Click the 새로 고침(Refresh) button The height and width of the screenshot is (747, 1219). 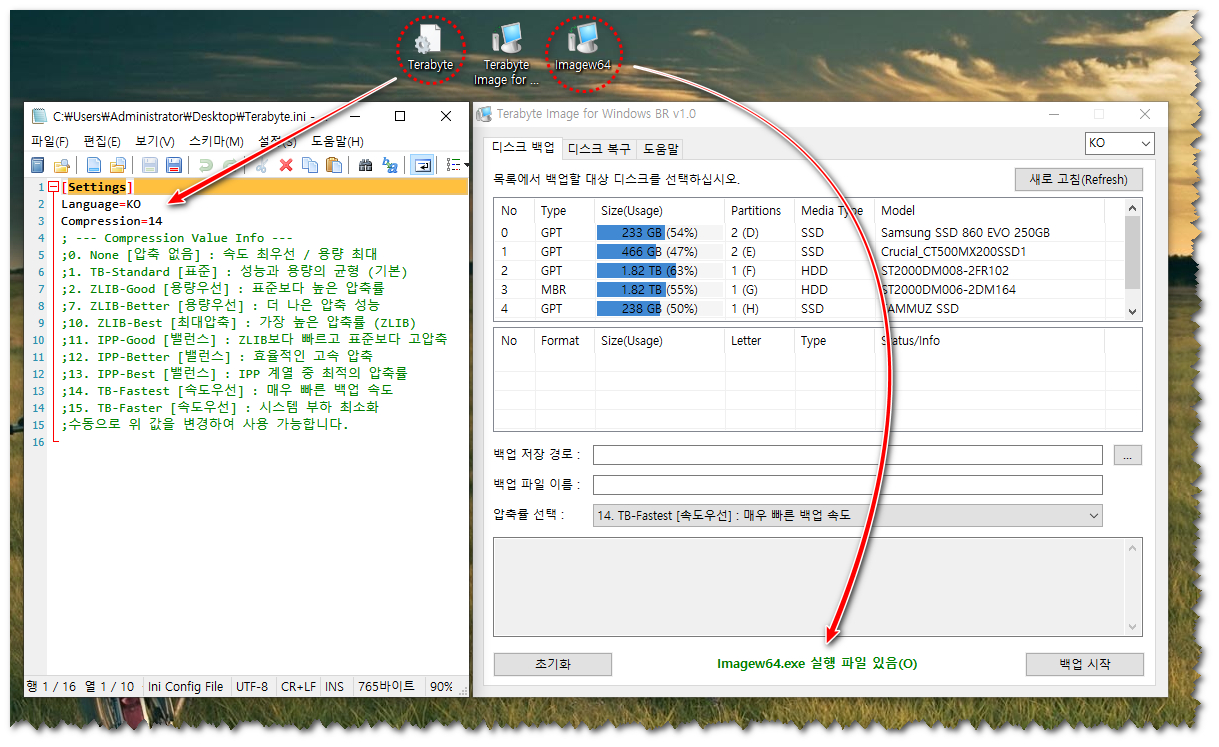(x=1078, y=180)
